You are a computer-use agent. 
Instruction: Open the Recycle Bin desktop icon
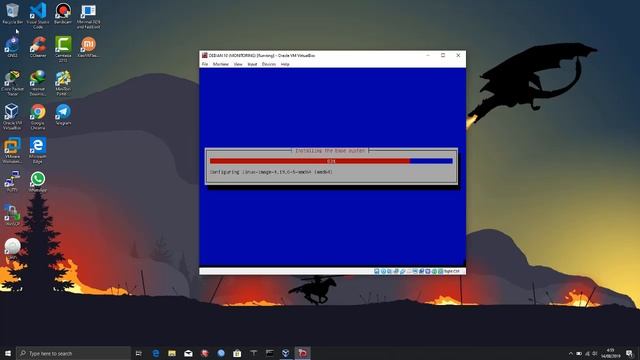point(12,13)
